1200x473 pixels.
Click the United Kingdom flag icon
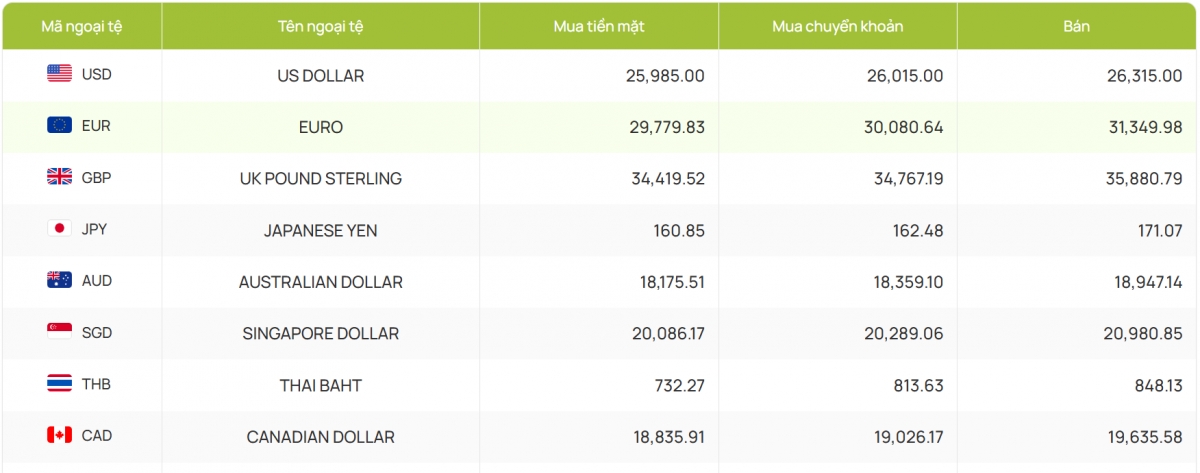pos(59,177)
